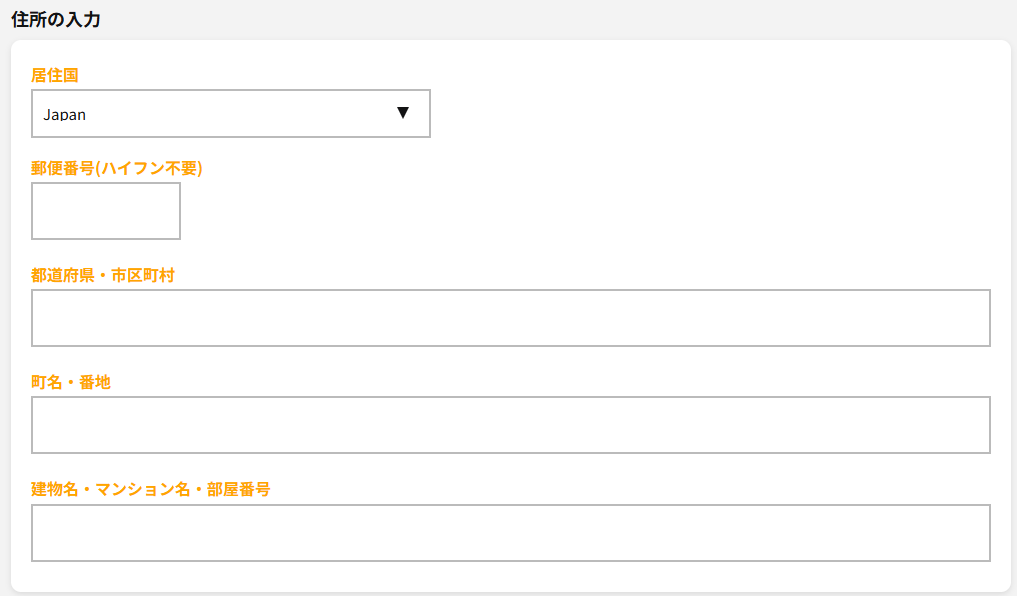
Task: Show country options via the ▼ arrow
Action: click(x=403, y=113)
